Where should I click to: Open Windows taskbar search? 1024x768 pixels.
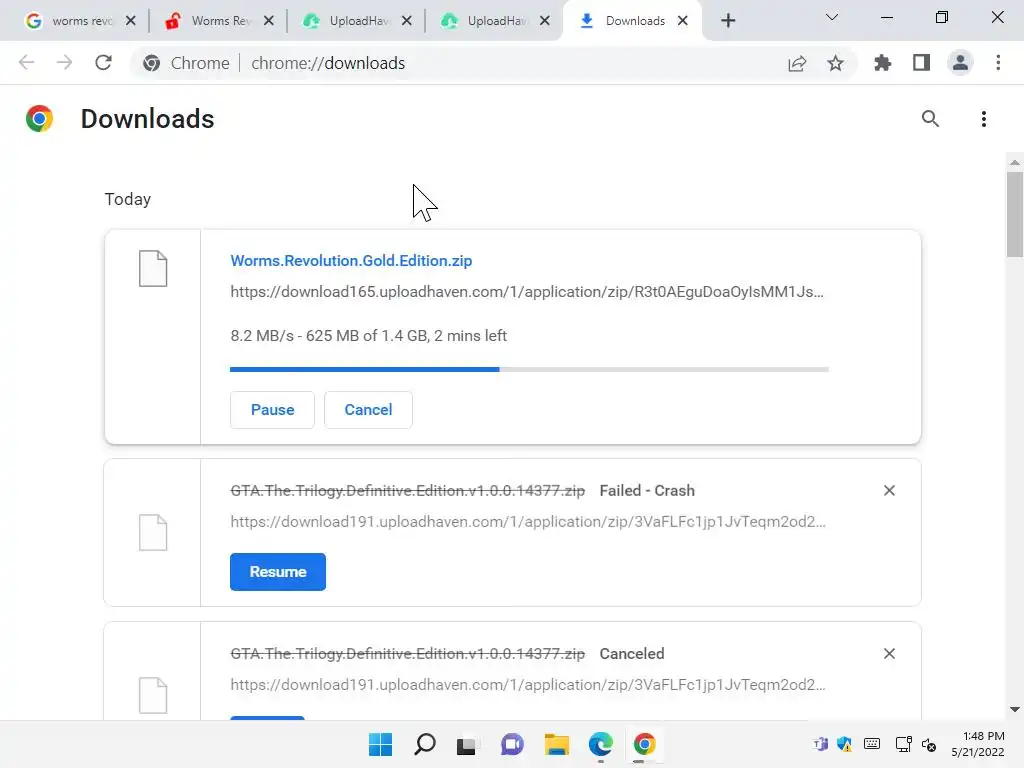coord(424,744)
